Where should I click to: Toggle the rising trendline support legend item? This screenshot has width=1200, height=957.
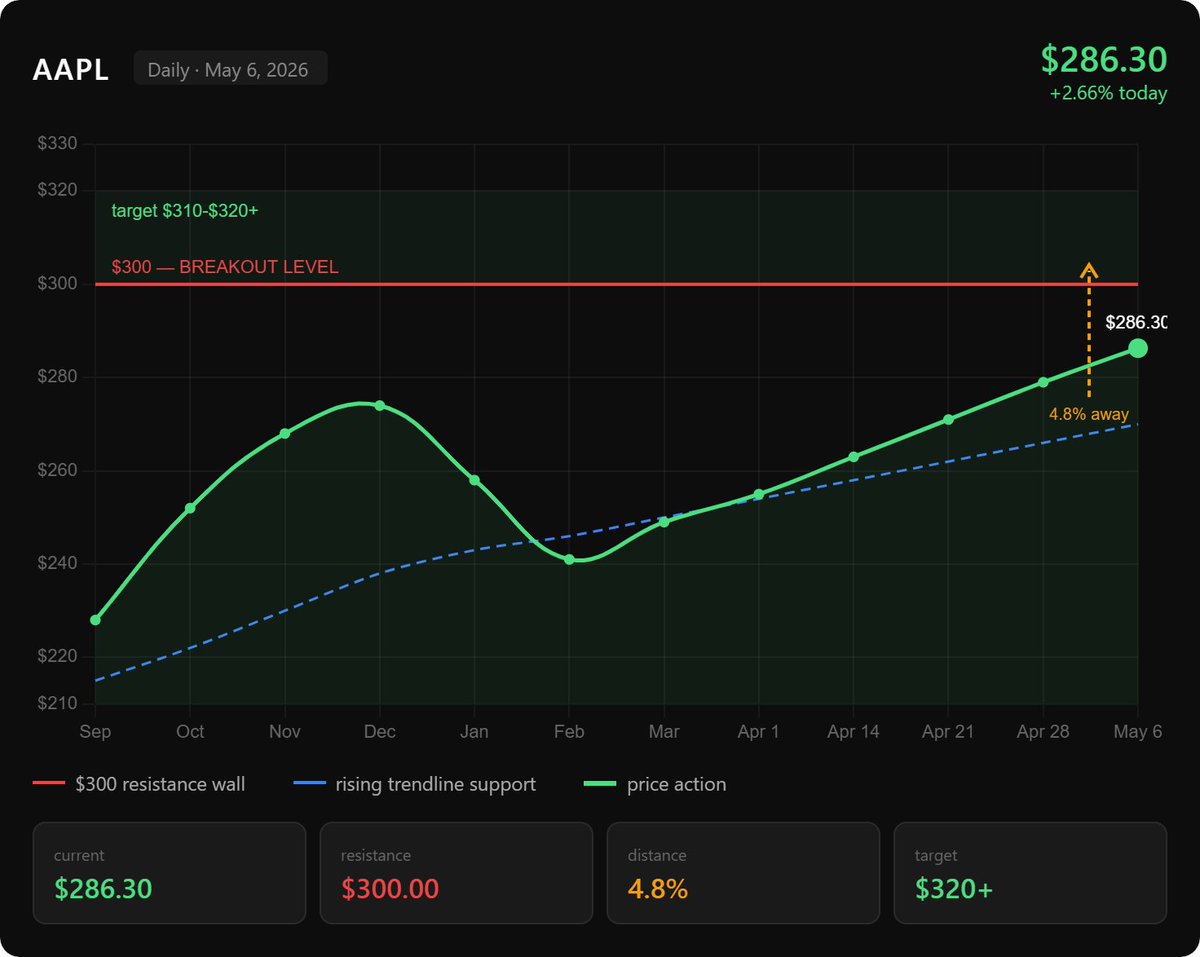click(x=416, y=784)
